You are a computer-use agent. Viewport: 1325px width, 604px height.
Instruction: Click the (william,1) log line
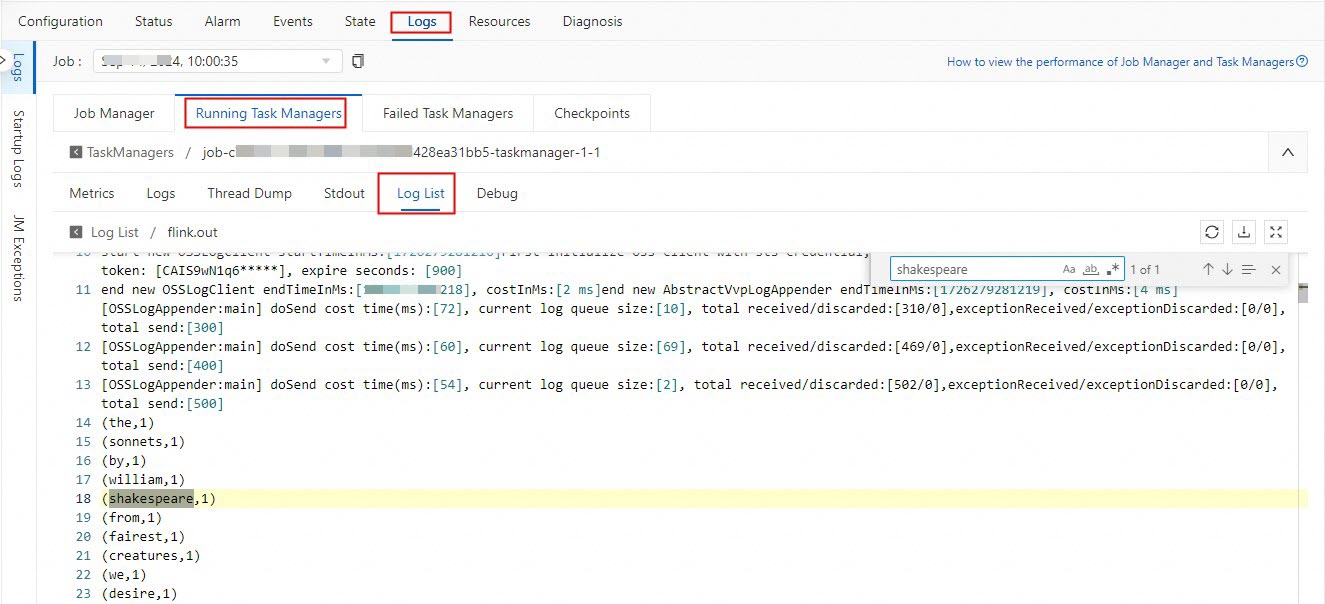pyautogui.click(x=143, y=479)
